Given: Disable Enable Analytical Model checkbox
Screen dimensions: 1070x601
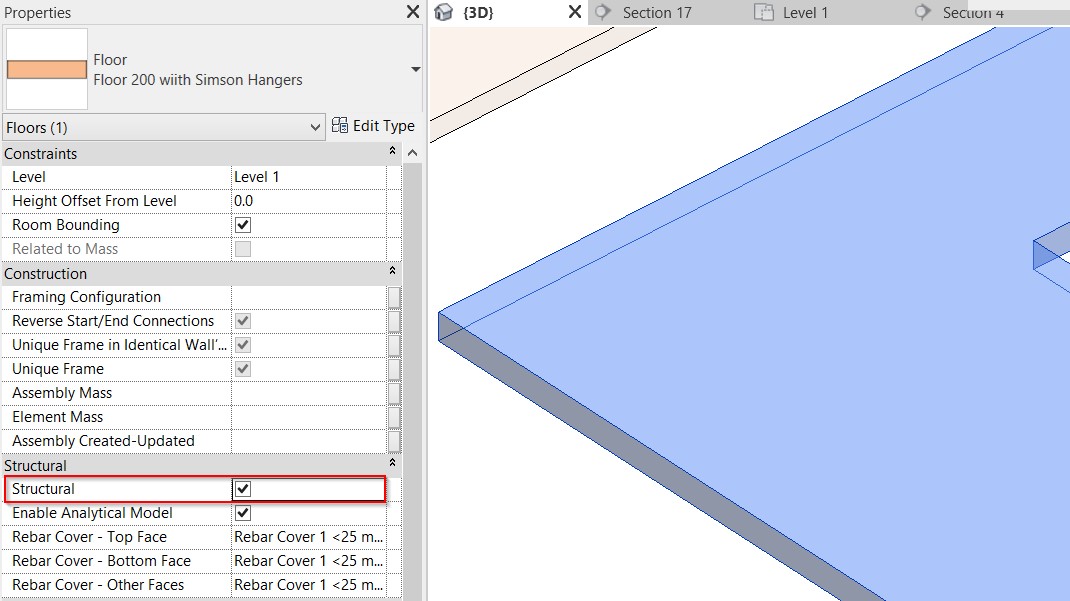Looking at the screenshot, I should tap(242, 513).
